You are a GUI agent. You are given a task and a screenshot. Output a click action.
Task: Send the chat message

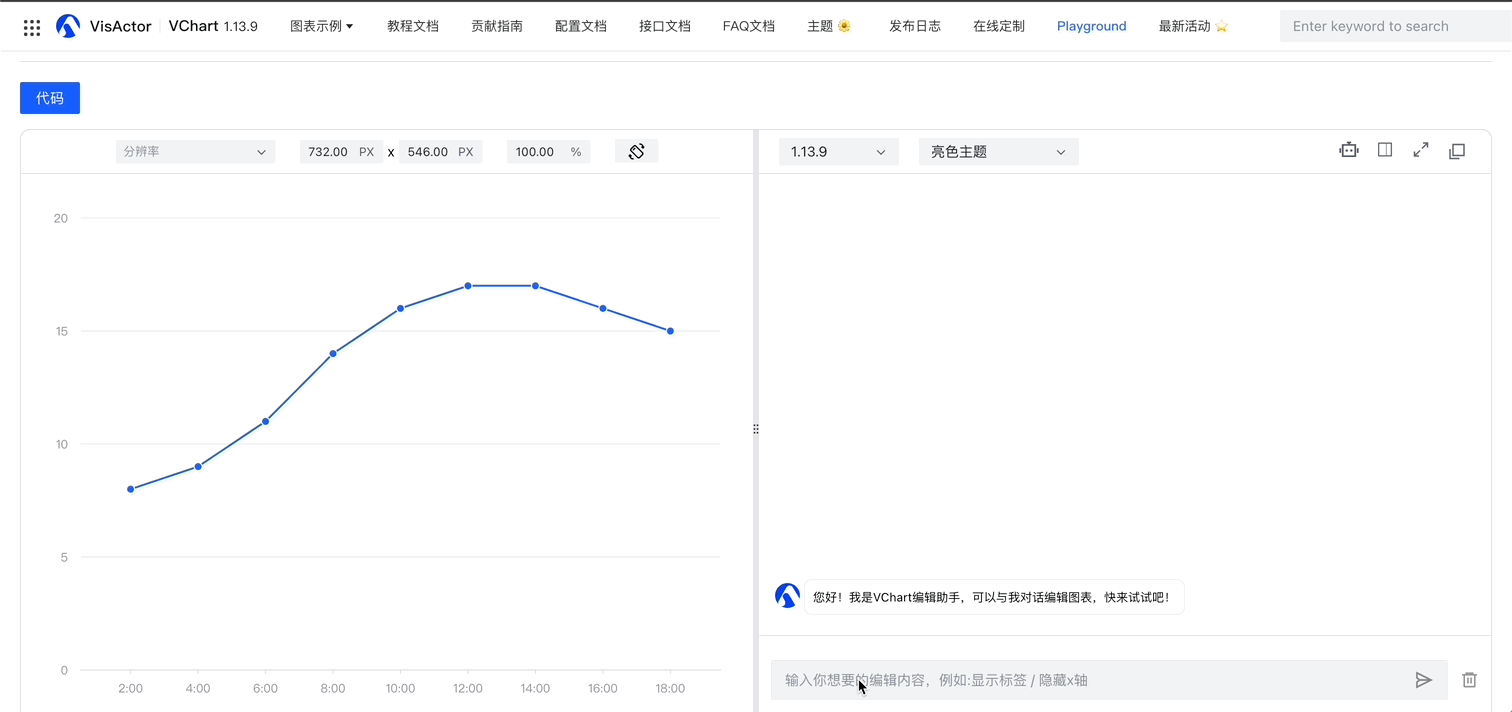[x=1424, y=680]
